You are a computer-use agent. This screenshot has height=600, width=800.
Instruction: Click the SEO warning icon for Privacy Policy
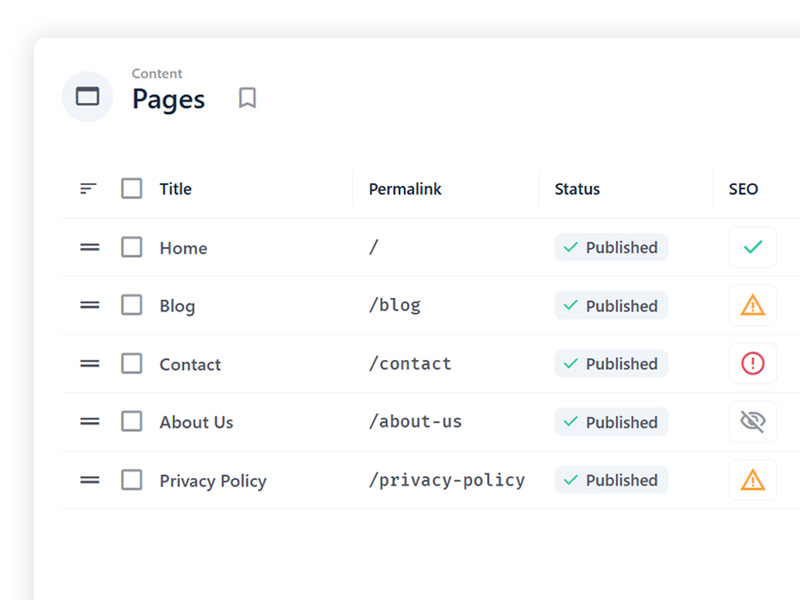point(753,480)
